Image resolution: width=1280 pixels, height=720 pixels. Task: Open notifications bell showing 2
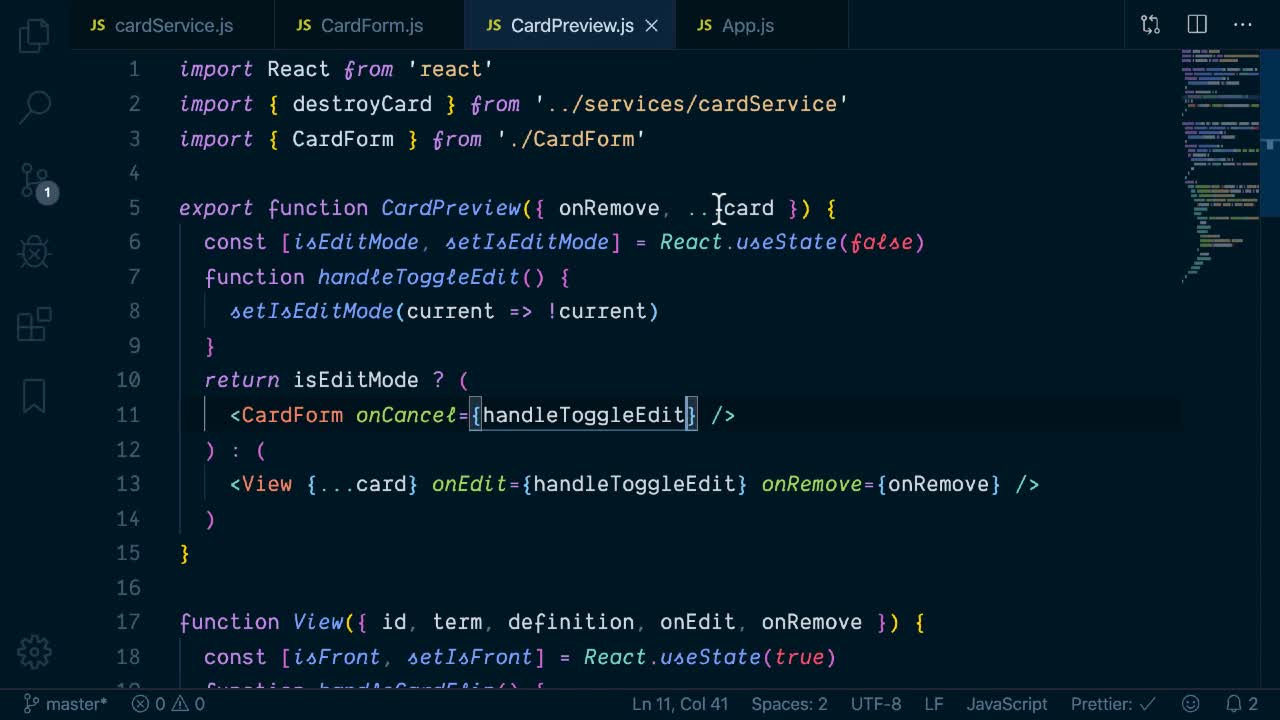pos(1241,704)
